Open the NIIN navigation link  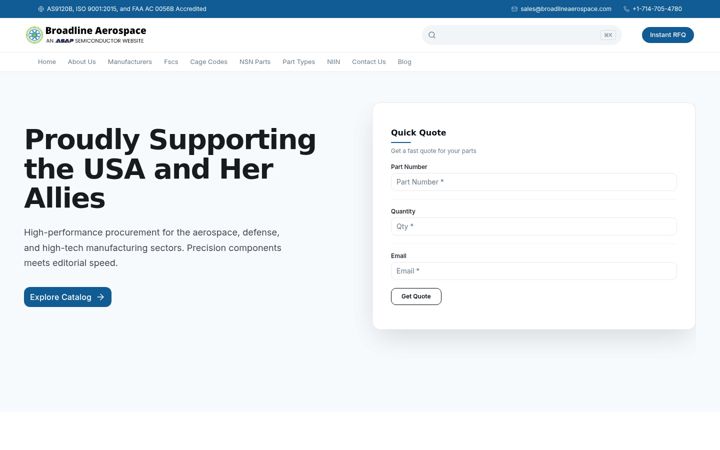333,62
